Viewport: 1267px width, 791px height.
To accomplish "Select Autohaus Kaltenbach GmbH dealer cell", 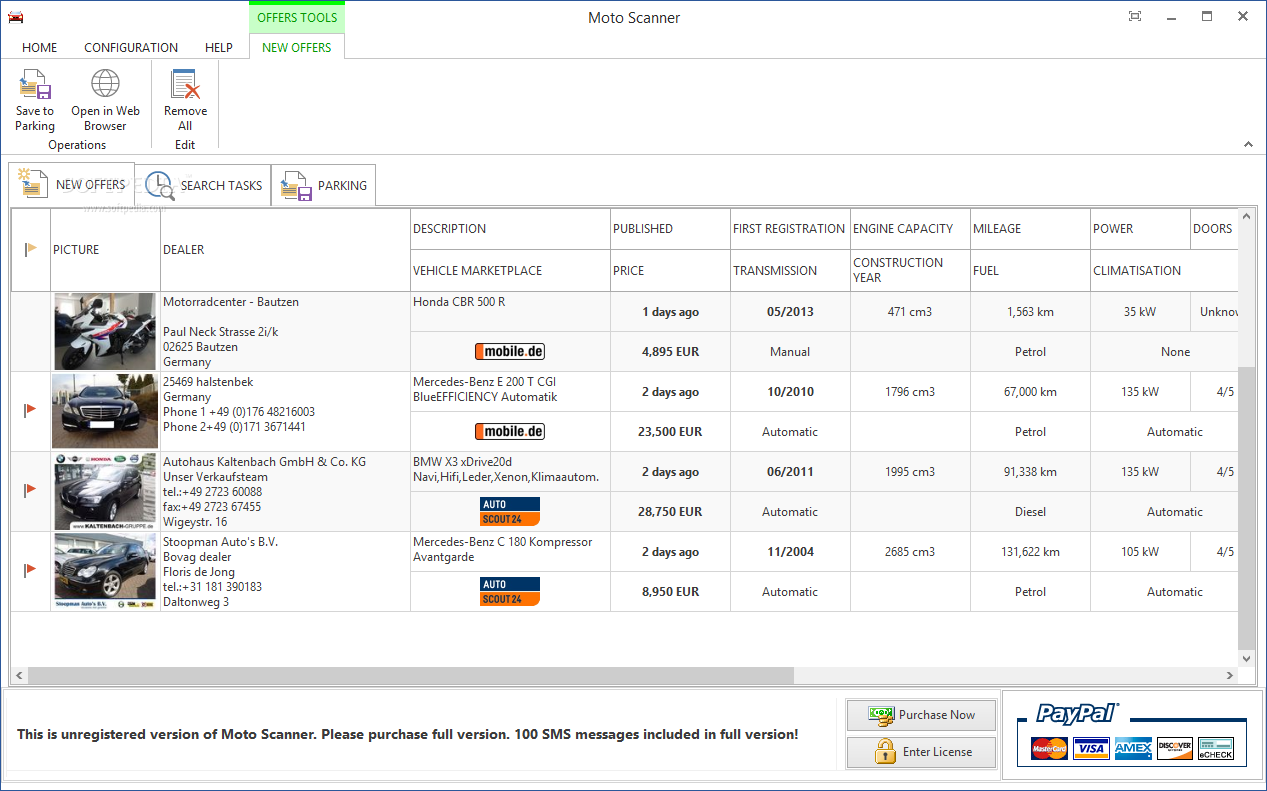I will (x=285, y=492).
